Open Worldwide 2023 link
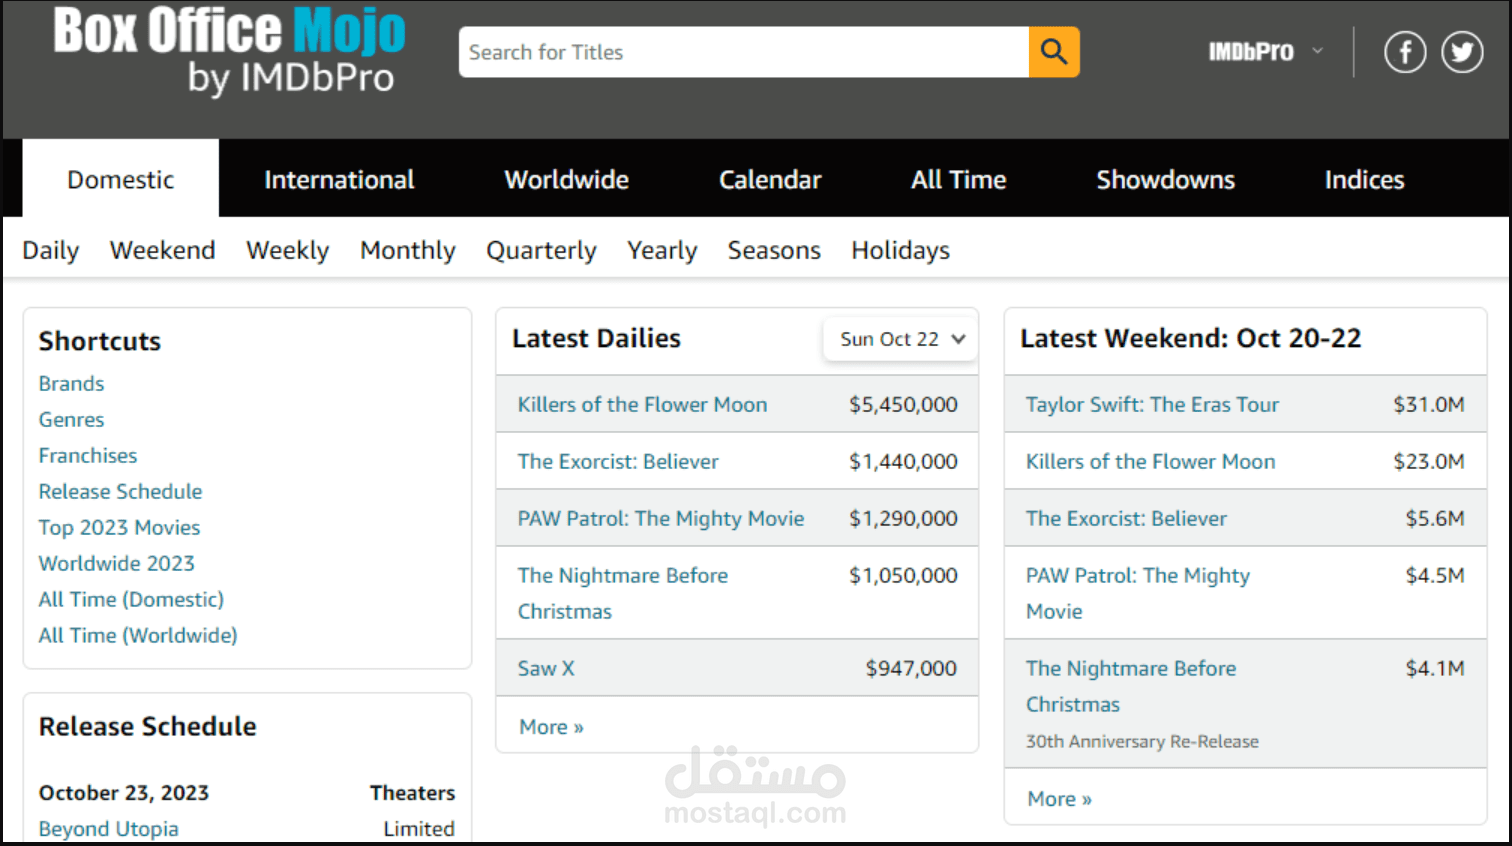The width and height of the screenshot is (1512, 846). pos(116,564)
